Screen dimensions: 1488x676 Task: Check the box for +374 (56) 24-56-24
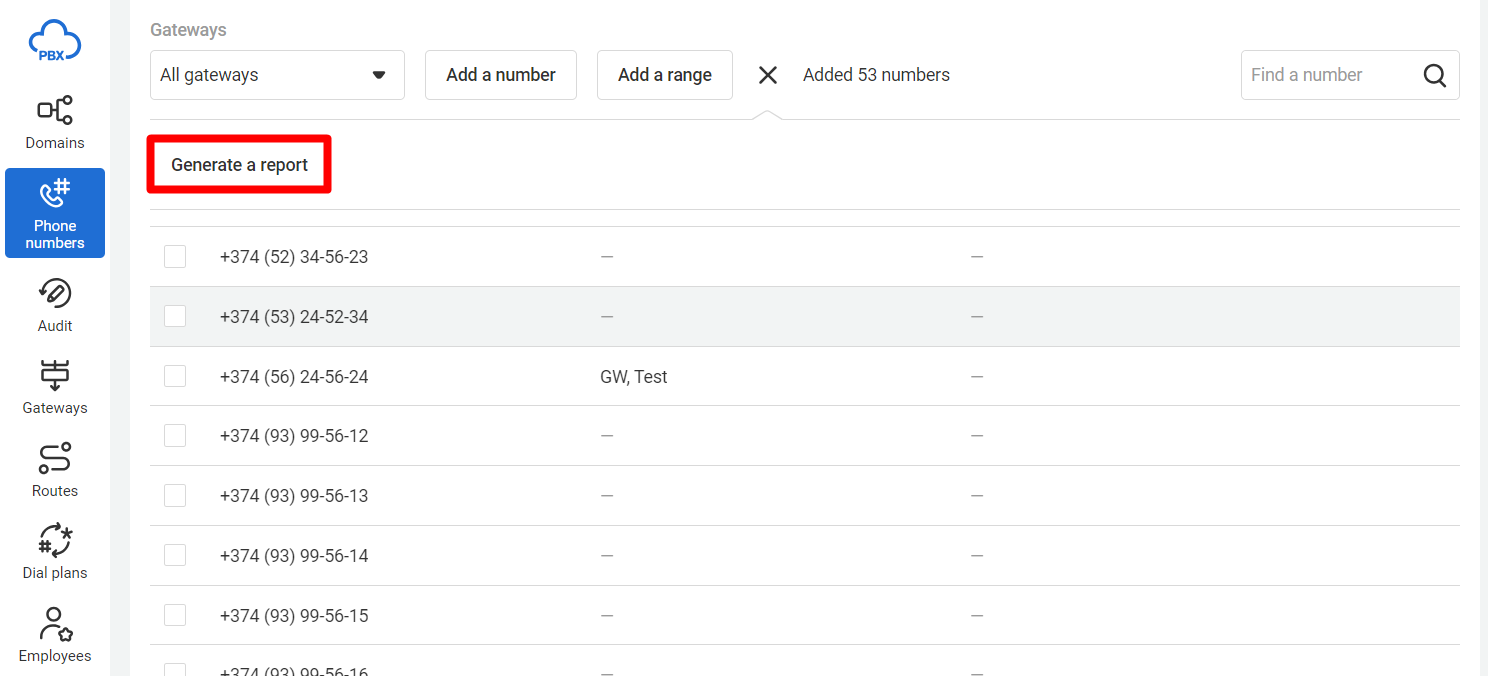(x=175, y=376)
